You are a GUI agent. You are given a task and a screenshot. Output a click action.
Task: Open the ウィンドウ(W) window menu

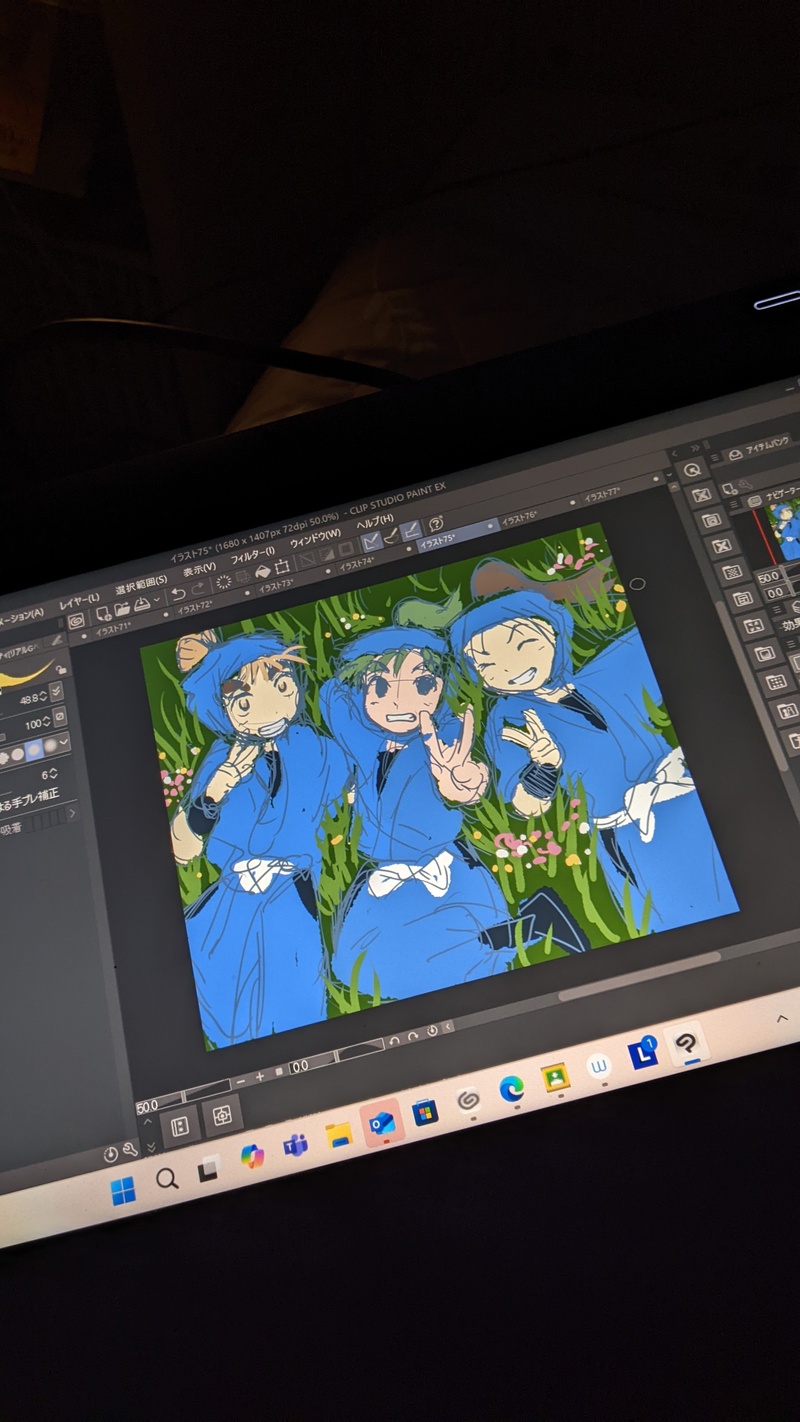point(314,538)
